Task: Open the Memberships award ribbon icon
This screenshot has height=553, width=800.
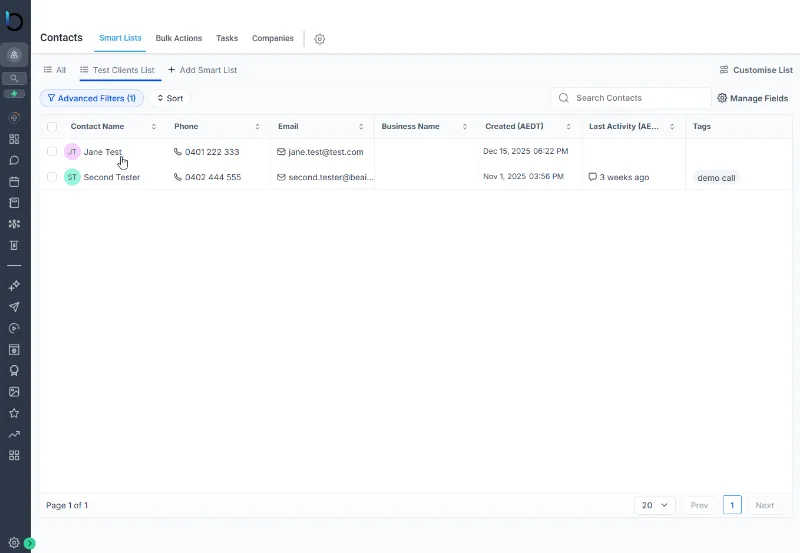Action: pos(14,371)
